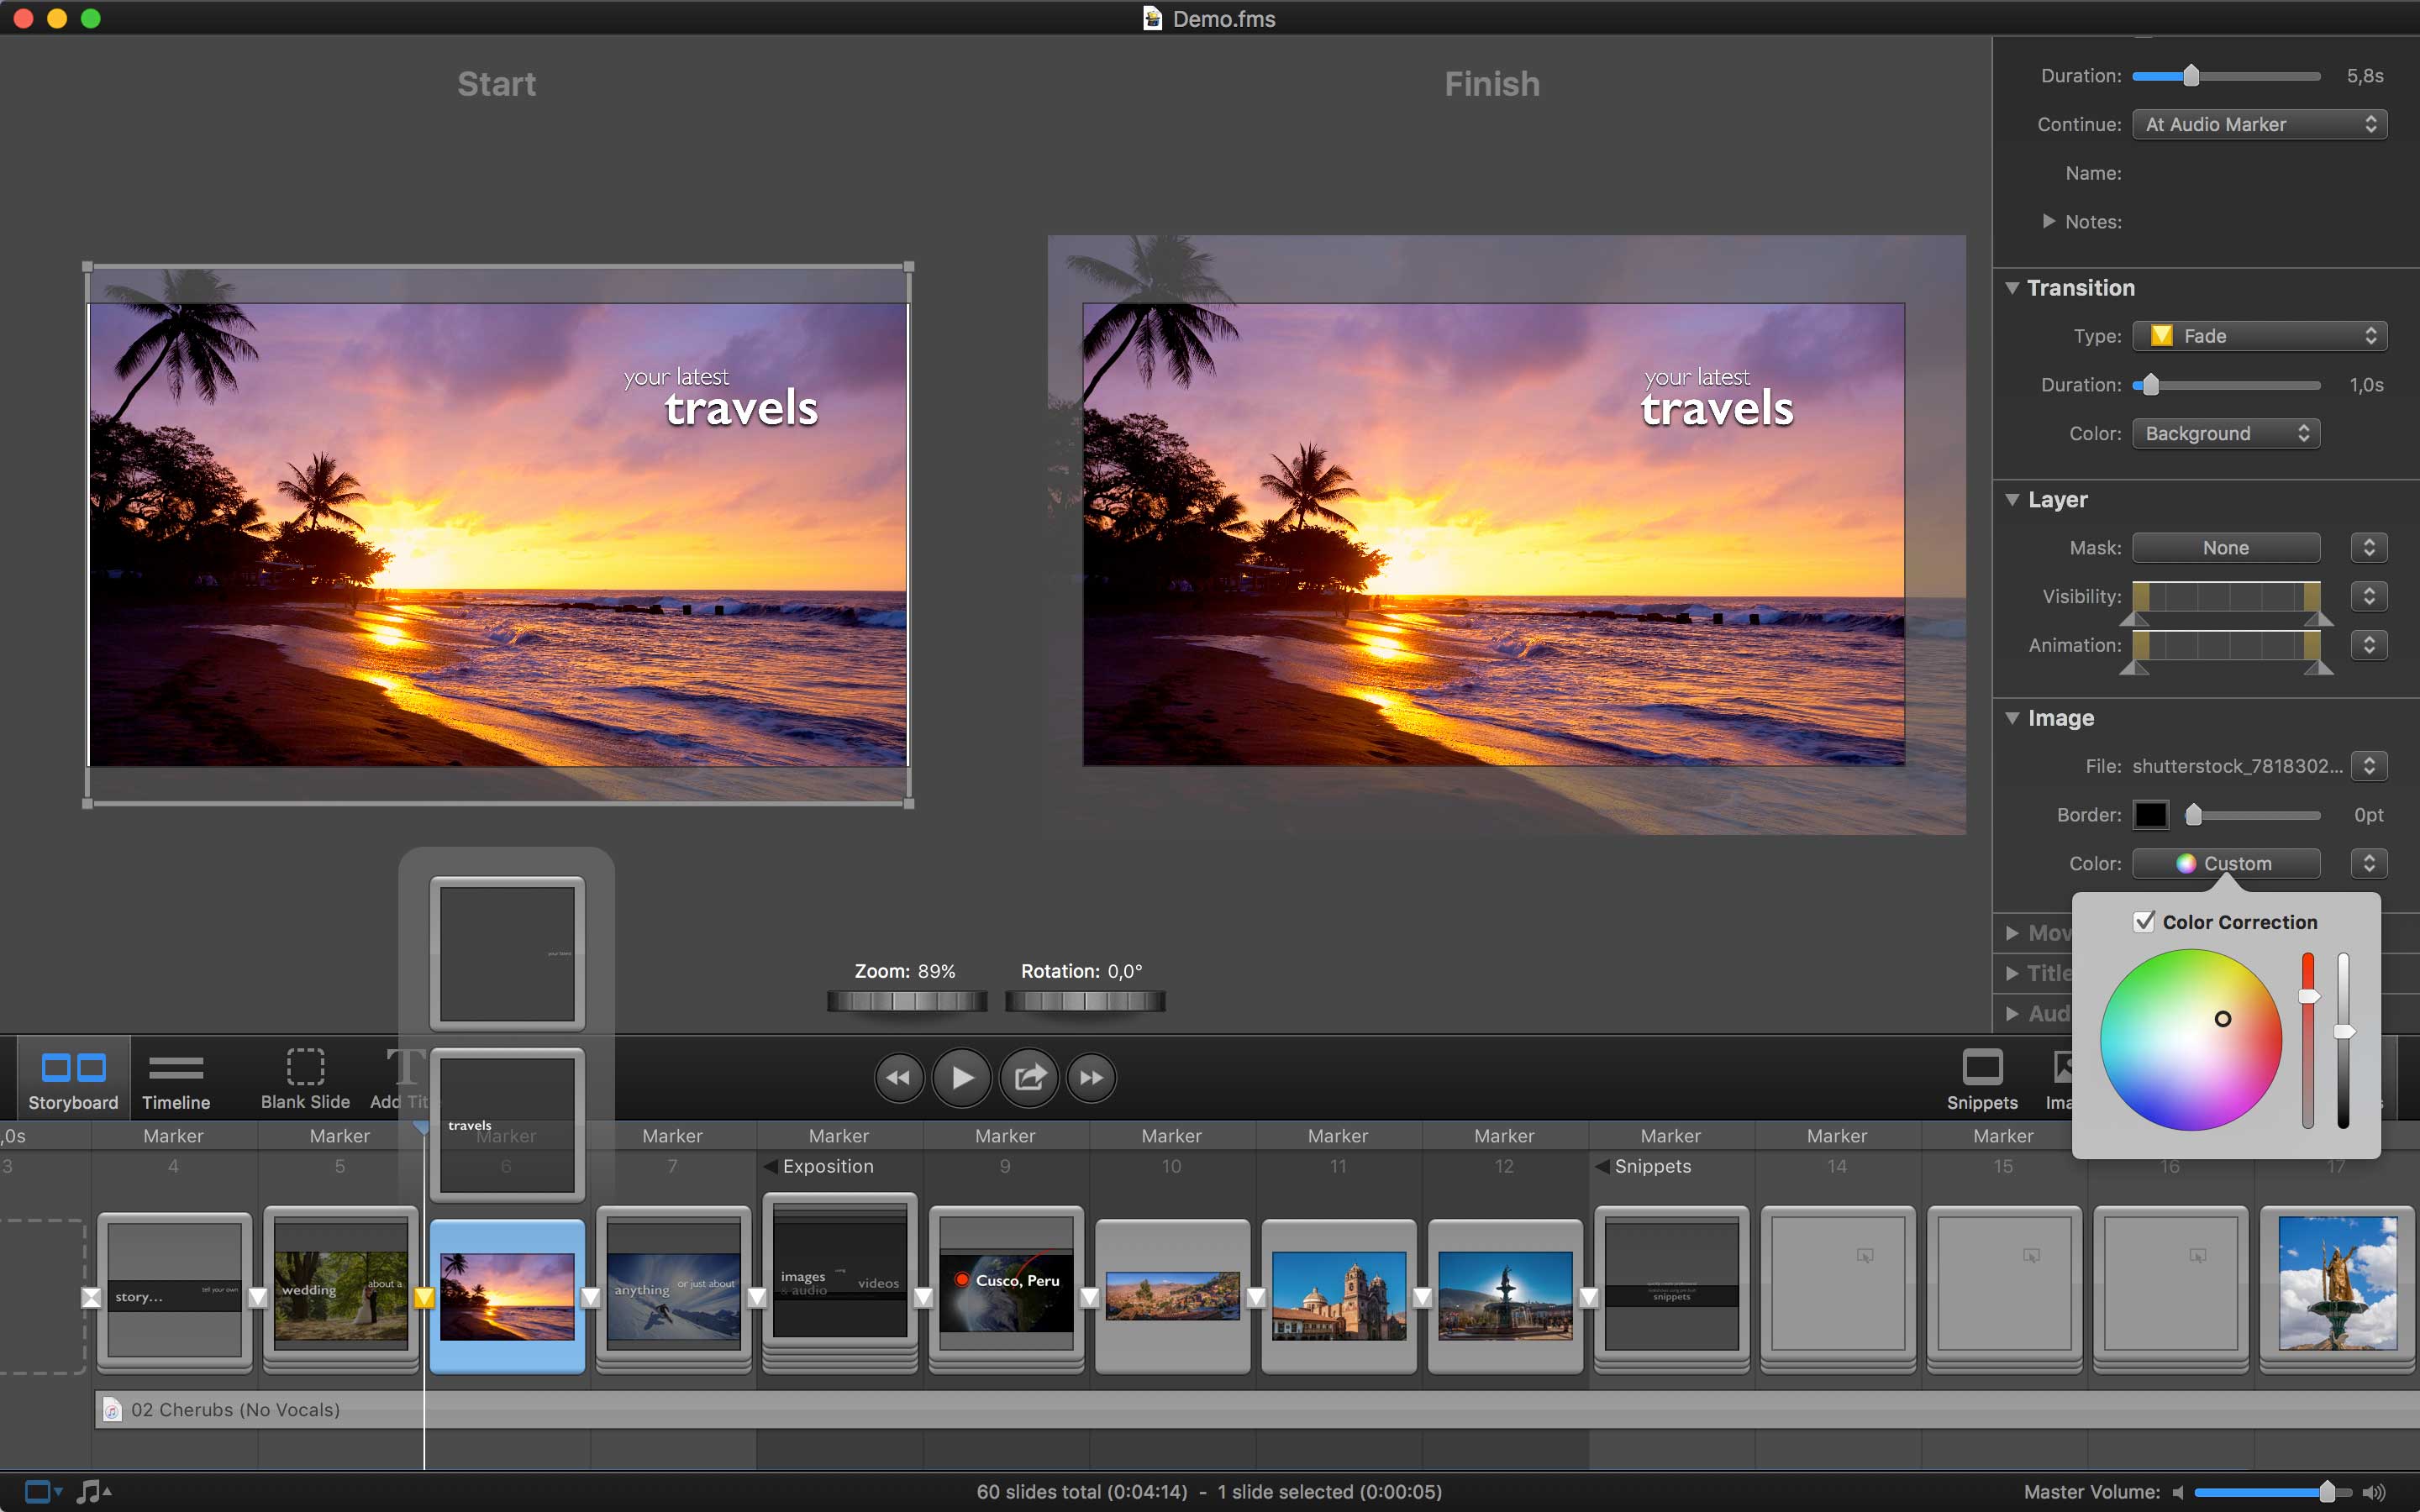Select the Cusco, Peru slide thumbnail

point(1006,1290)
